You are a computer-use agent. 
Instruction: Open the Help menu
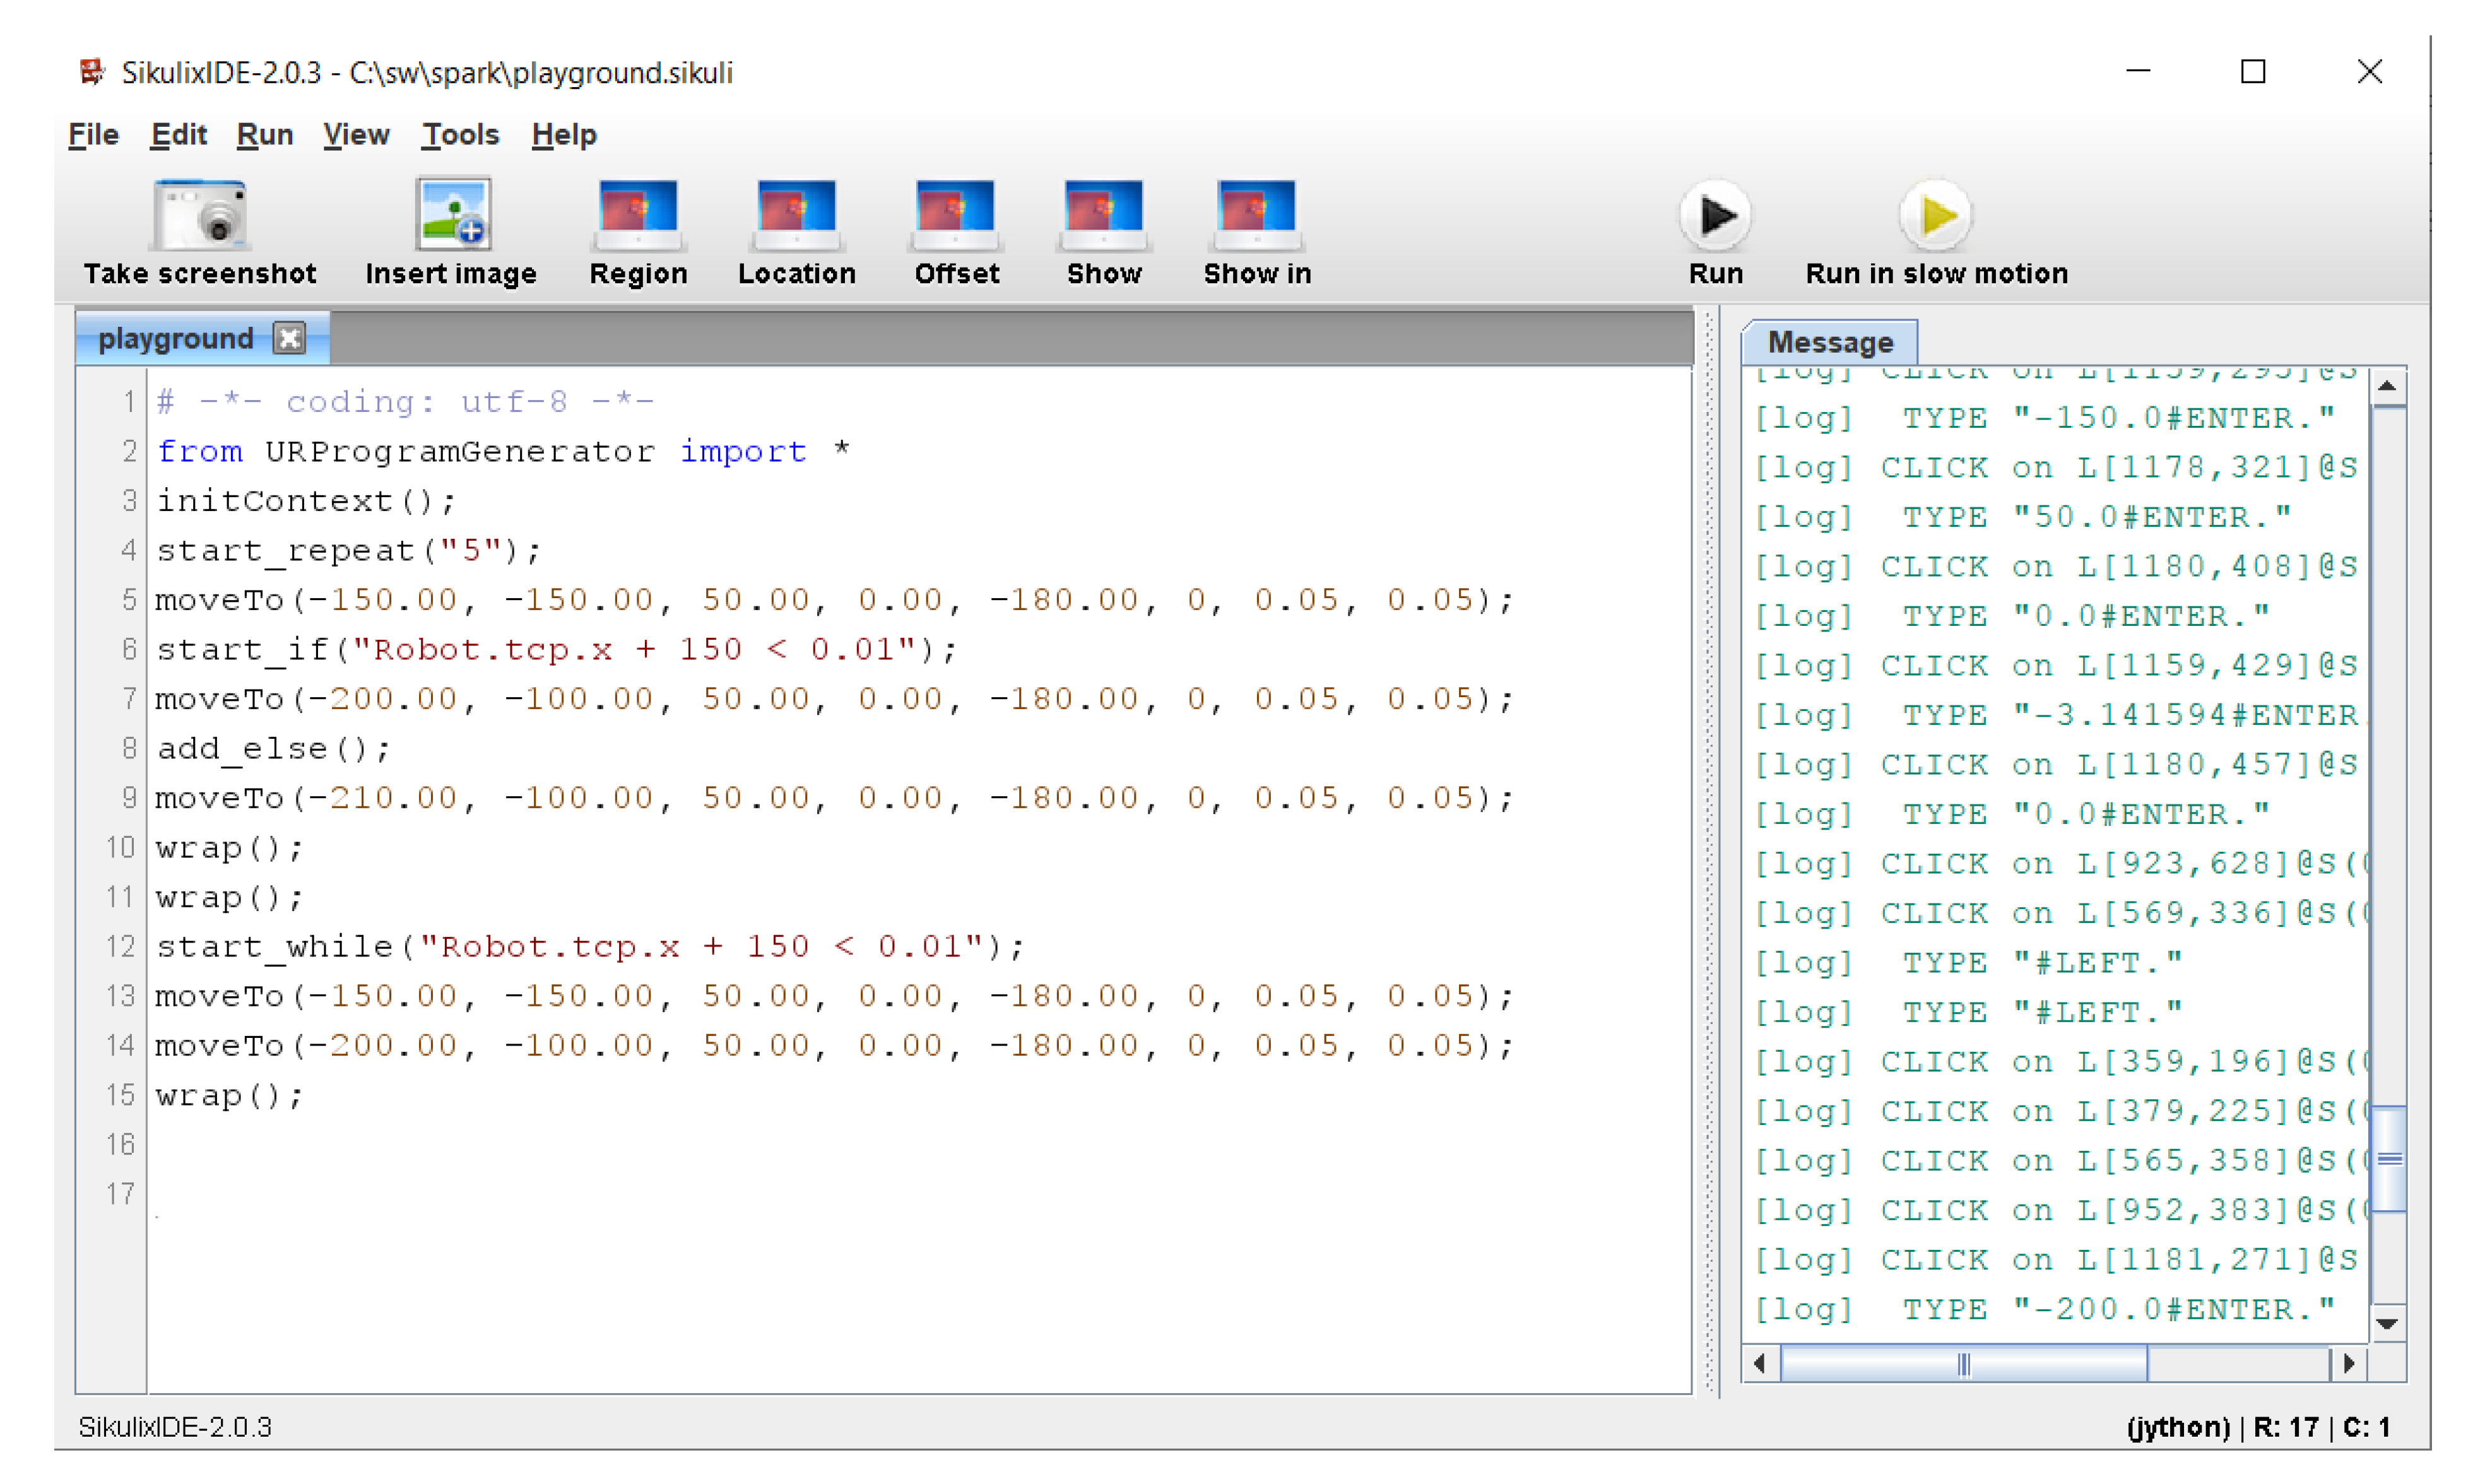(563, 134)
